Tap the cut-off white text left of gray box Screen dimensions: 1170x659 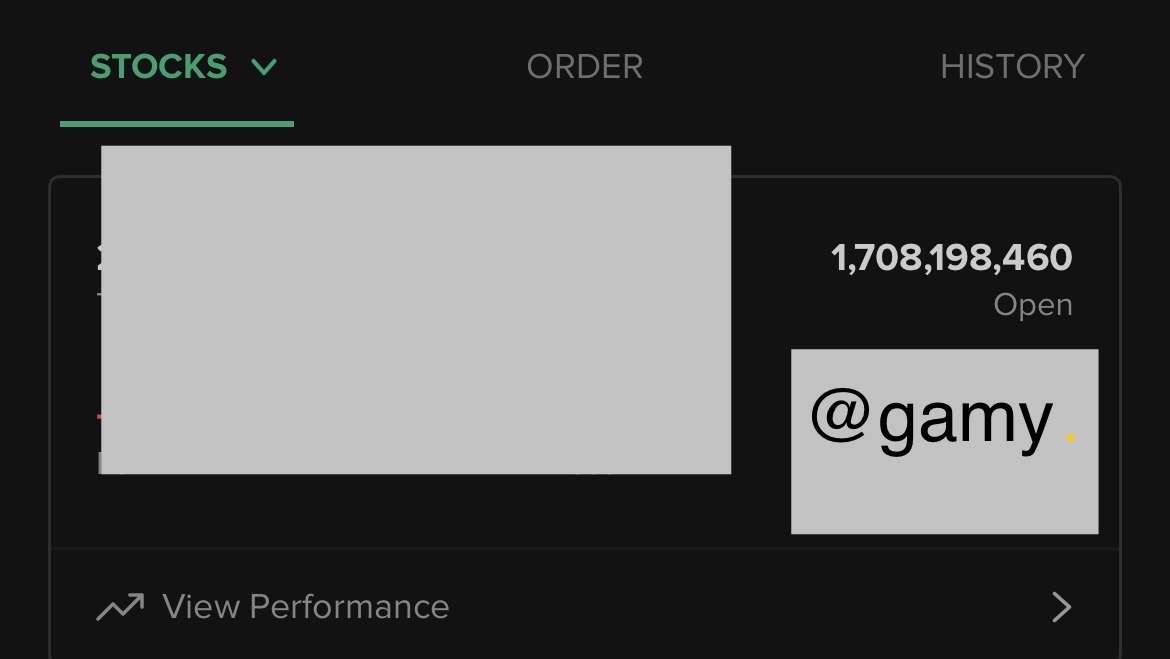(x=99, y=258)
